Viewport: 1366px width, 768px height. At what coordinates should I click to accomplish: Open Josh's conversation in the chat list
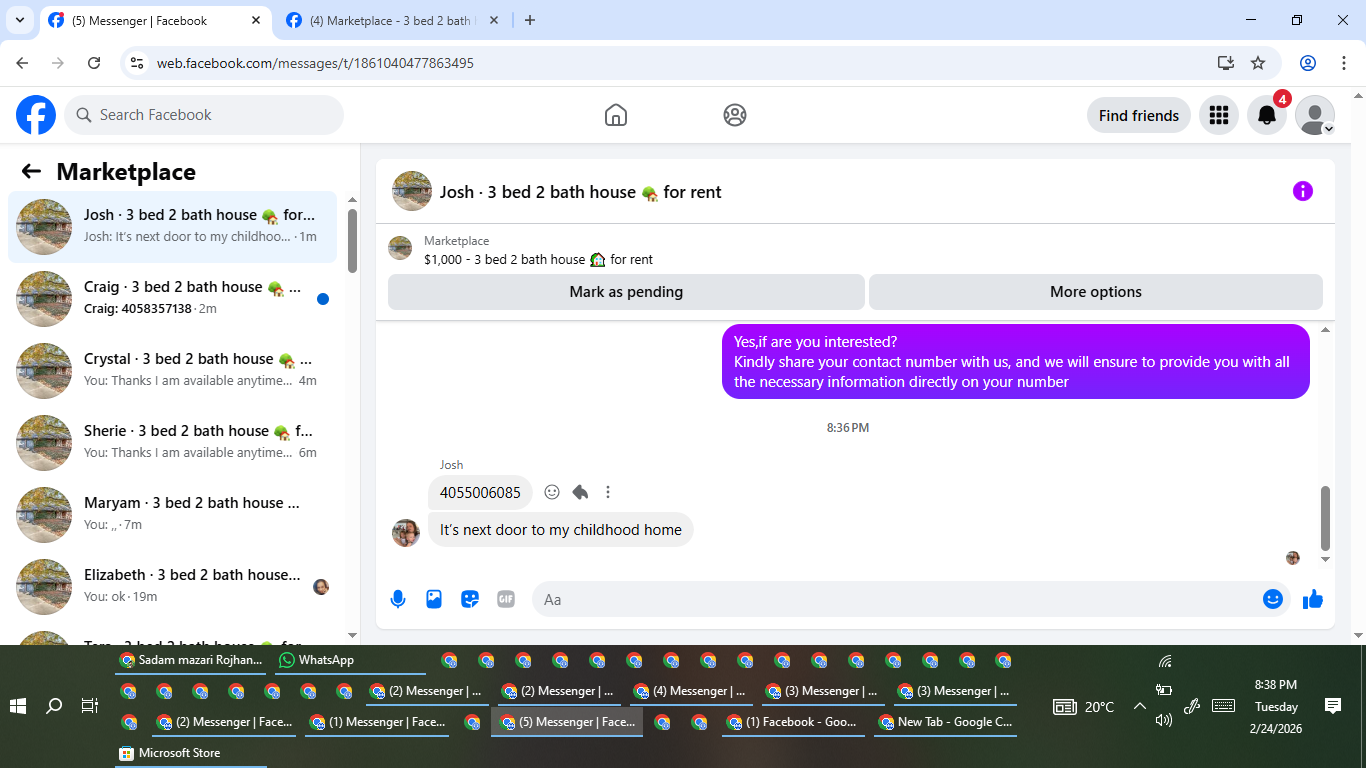coord(173,226)
